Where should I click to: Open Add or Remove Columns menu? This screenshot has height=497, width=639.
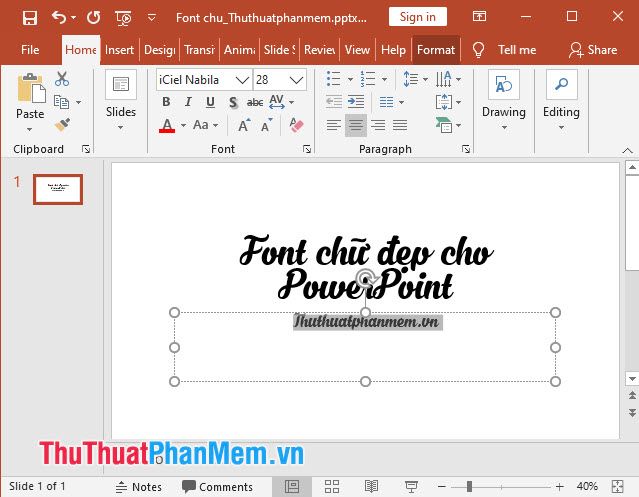point(391,102)
